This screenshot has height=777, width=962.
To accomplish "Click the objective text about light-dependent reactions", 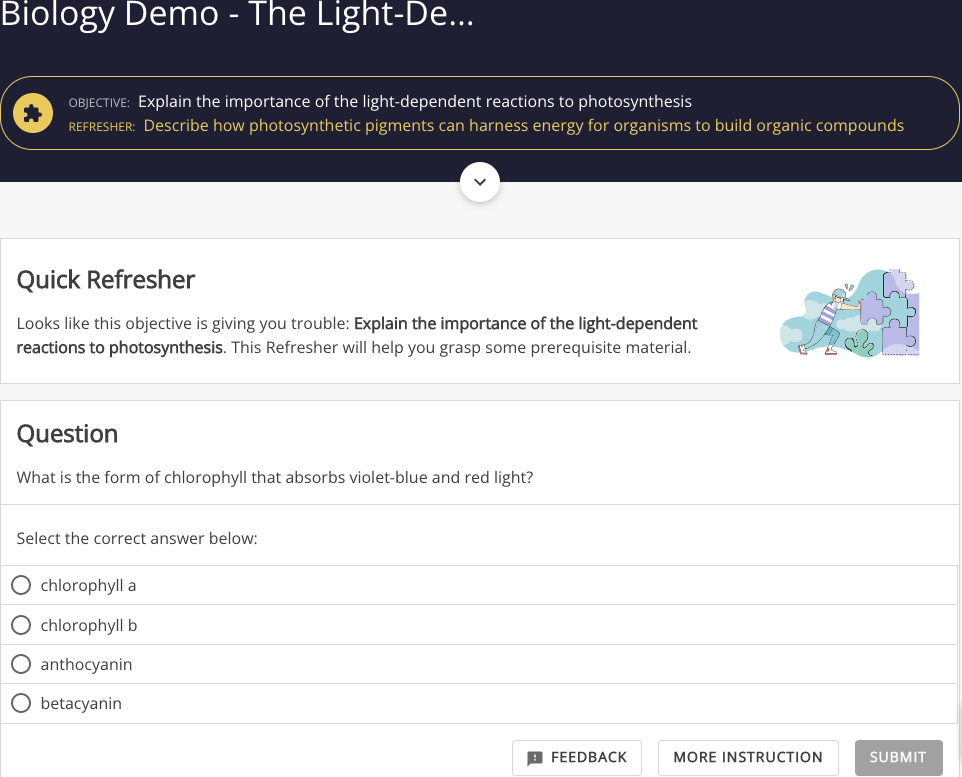I will [415, 101].
